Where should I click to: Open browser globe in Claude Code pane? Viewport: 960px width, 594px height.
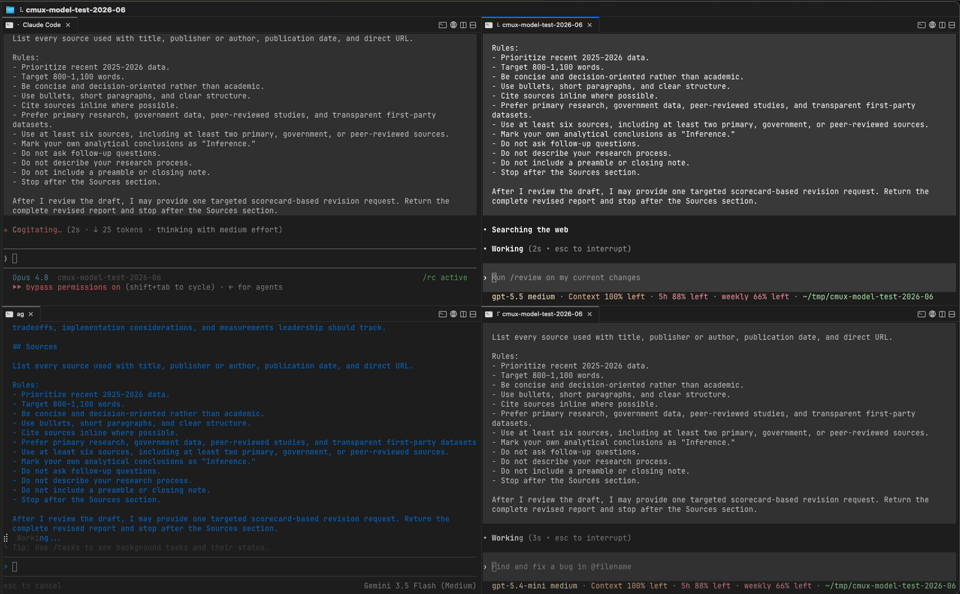coord(454,25)
